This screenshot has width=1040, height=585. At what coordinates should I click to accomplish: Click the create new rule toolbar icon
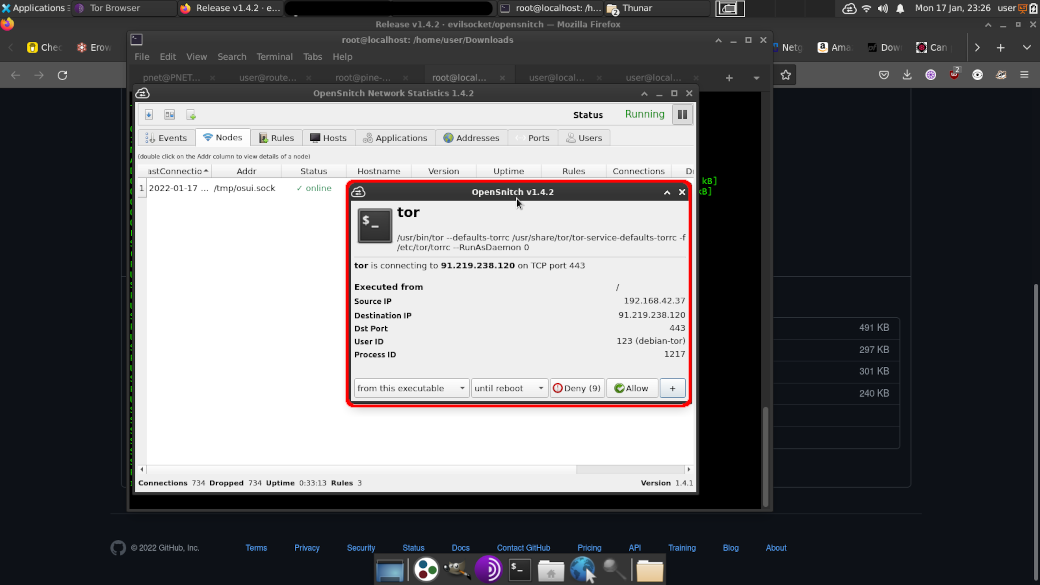pyautogui.click(x=191, y=115)
